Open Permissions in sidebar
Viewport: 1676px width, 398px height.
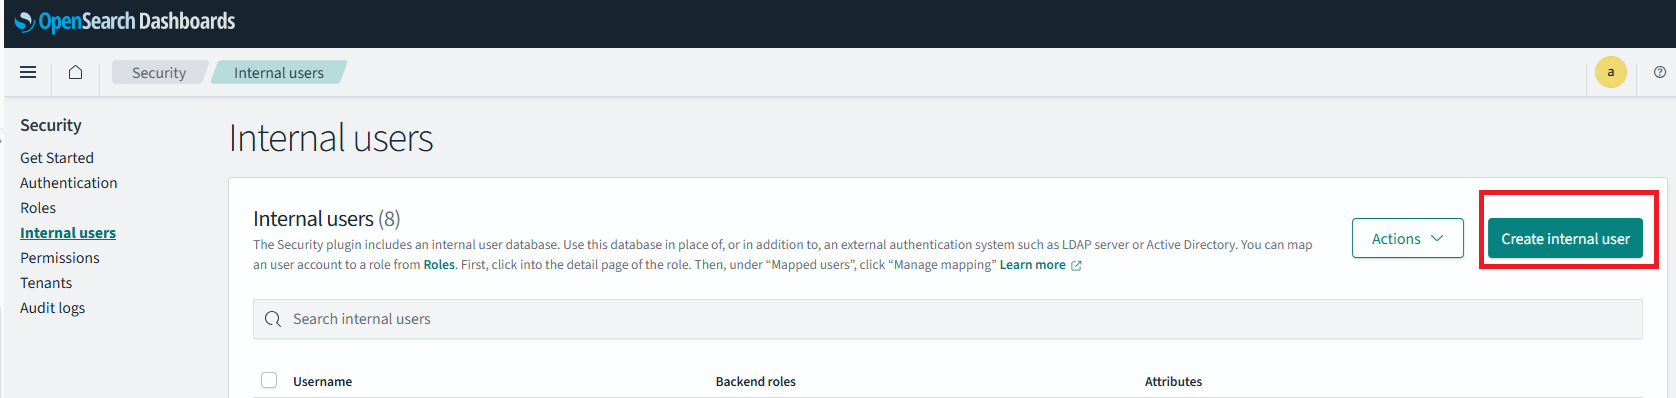click(x=60, y=258)
